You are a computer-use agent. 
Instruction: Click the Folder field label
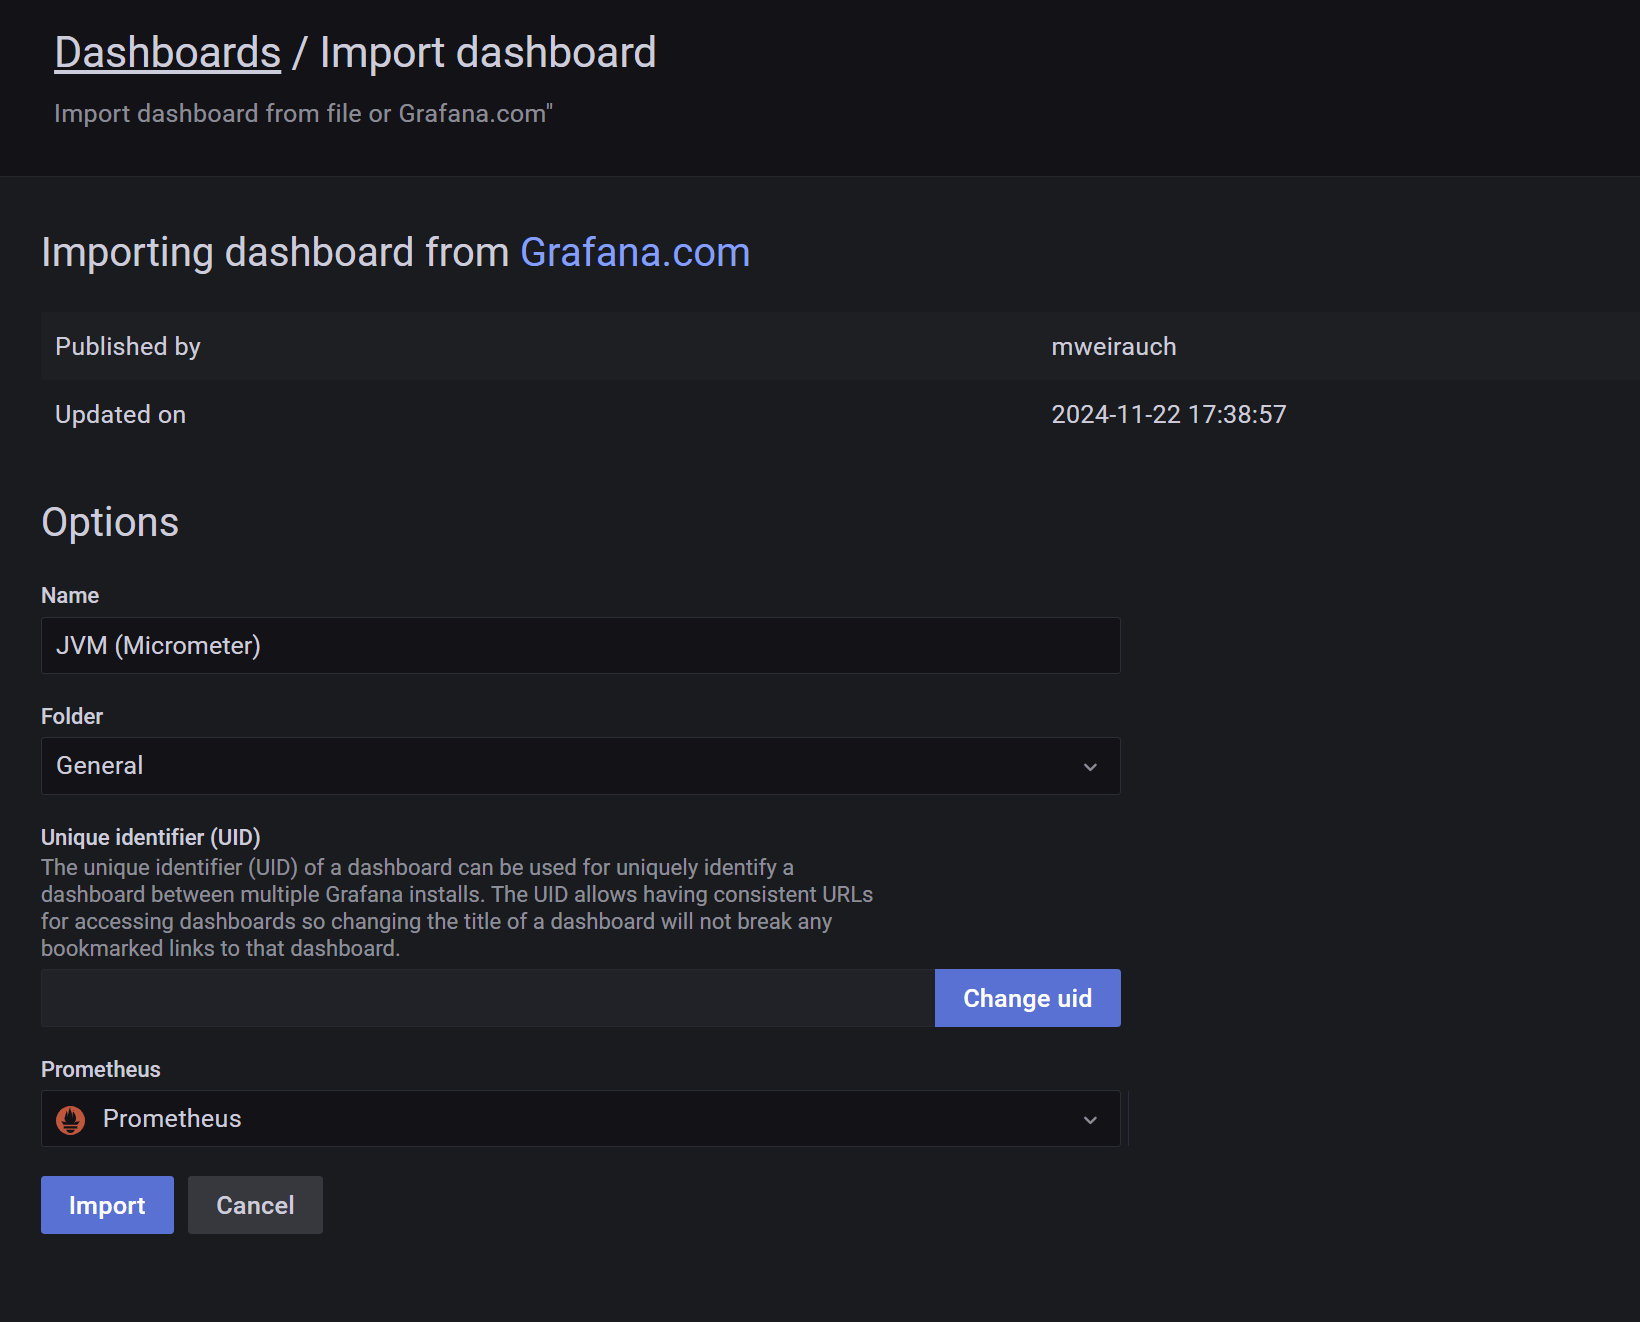[x=72, y=716]
